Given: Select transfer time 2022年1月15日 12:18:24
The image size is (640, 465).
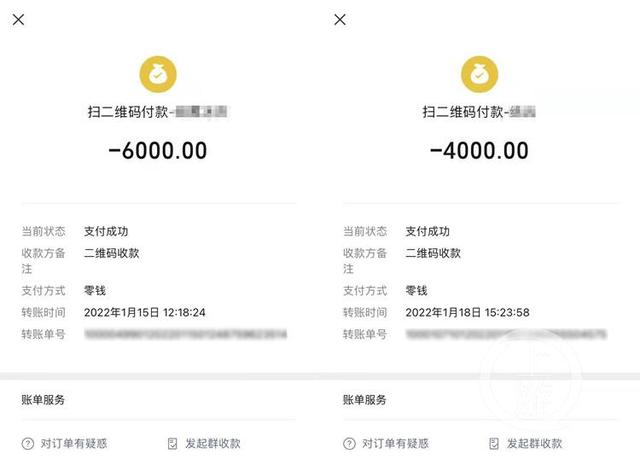Looking at the screenshot, I should [145, 312].
